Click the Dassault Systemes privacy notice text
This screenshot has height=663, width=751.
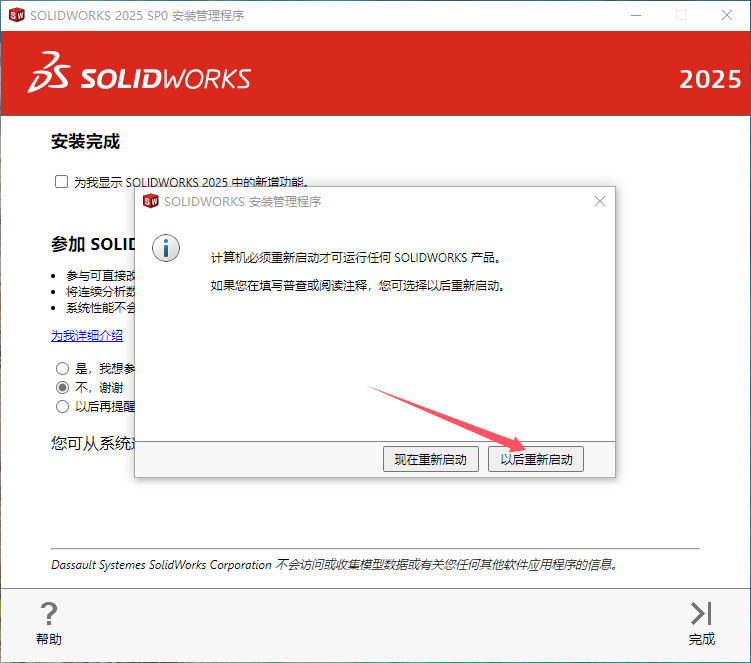pos(334,565)
